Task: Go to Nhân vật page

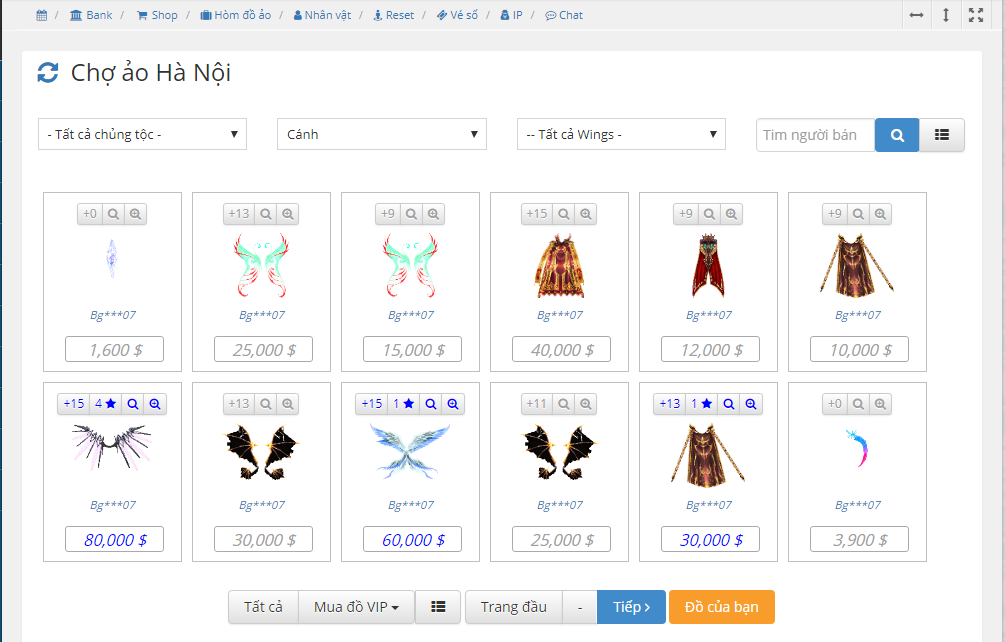Action: click(x=322, y=15)
